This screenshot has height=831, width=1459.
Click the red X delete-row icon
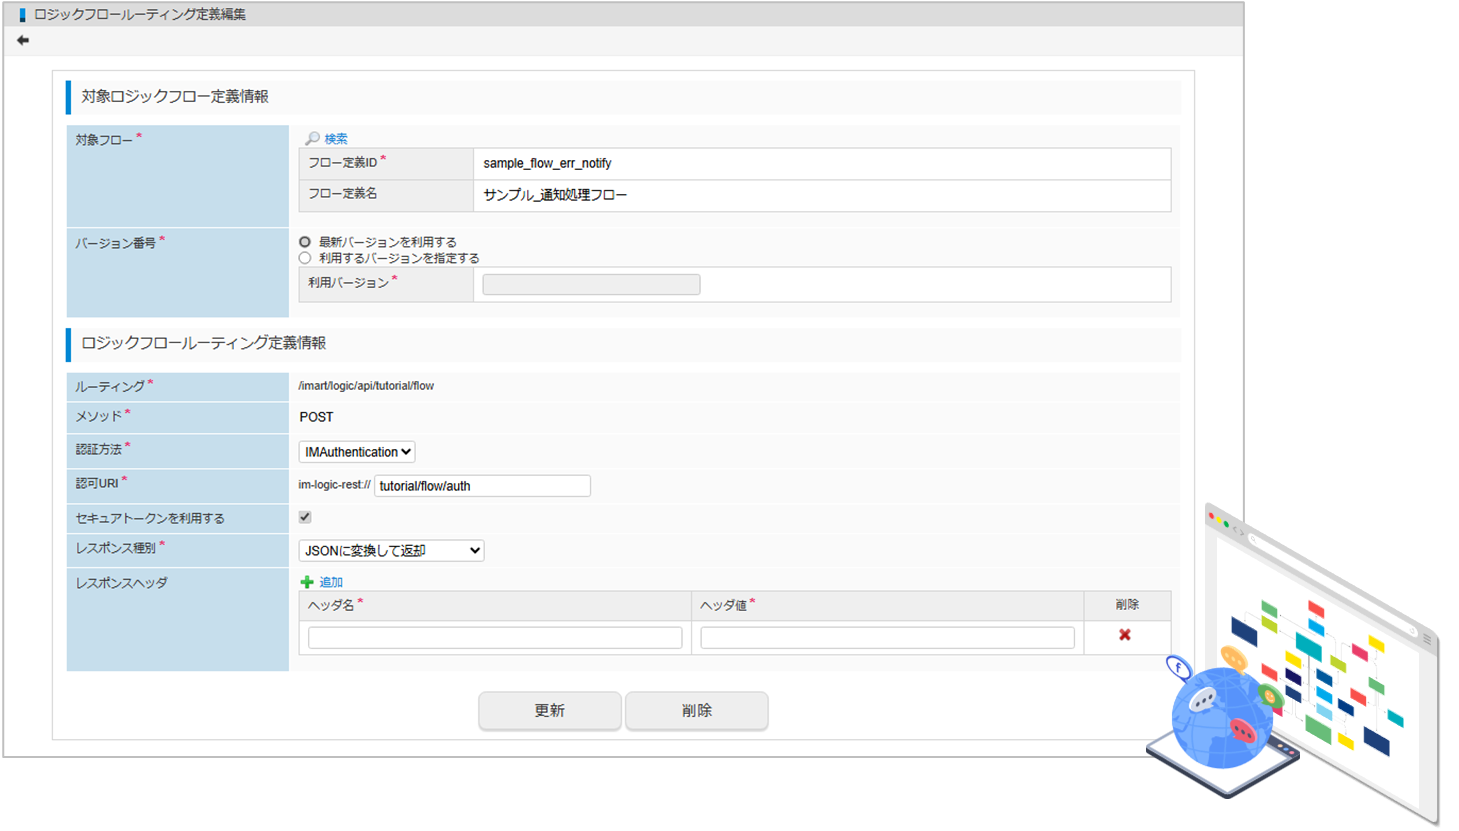[x=1125, y=635]
